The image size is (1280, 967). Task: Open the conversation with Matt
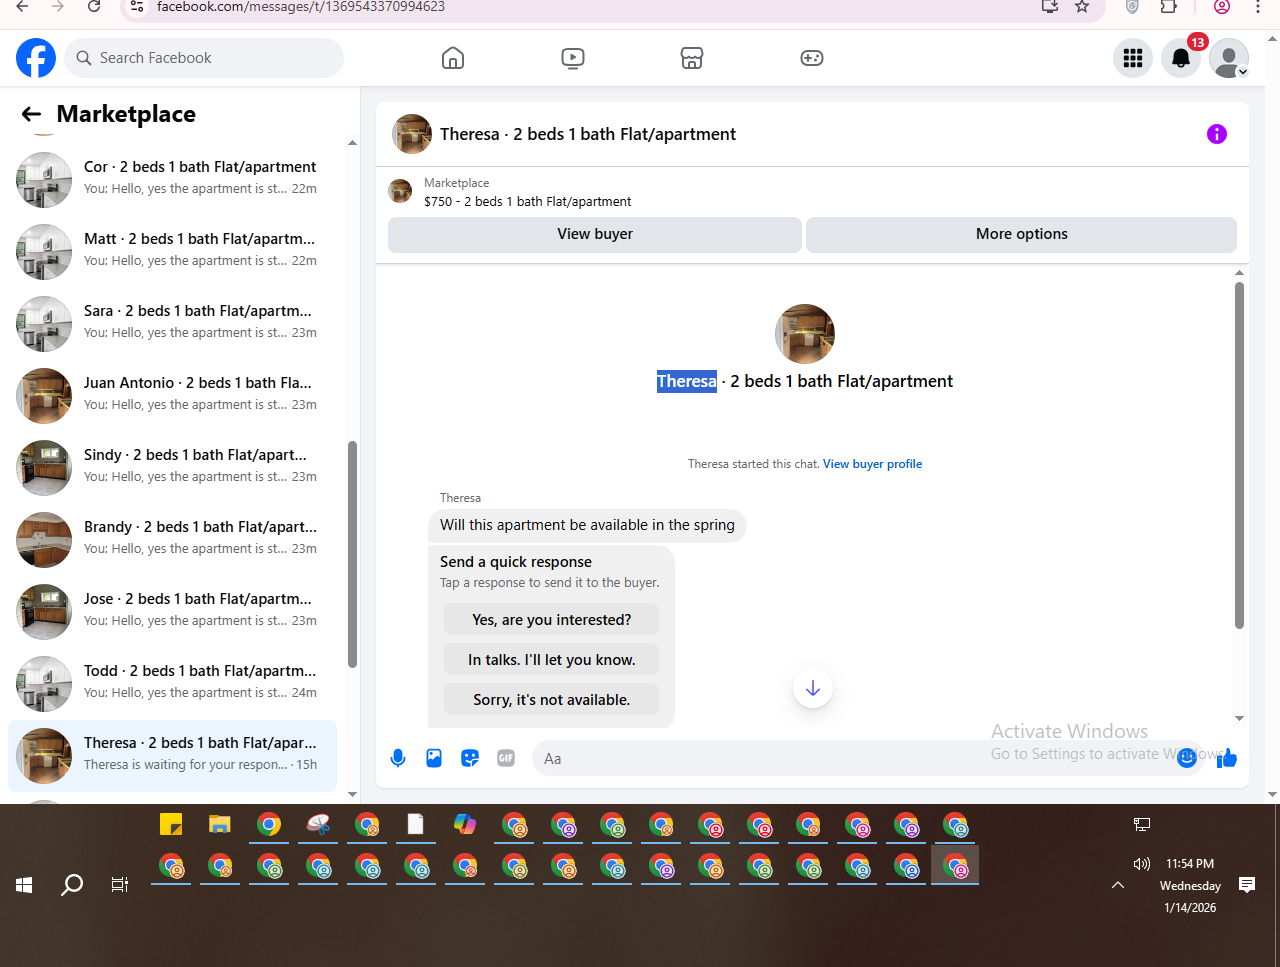click(x=172, y=252)
